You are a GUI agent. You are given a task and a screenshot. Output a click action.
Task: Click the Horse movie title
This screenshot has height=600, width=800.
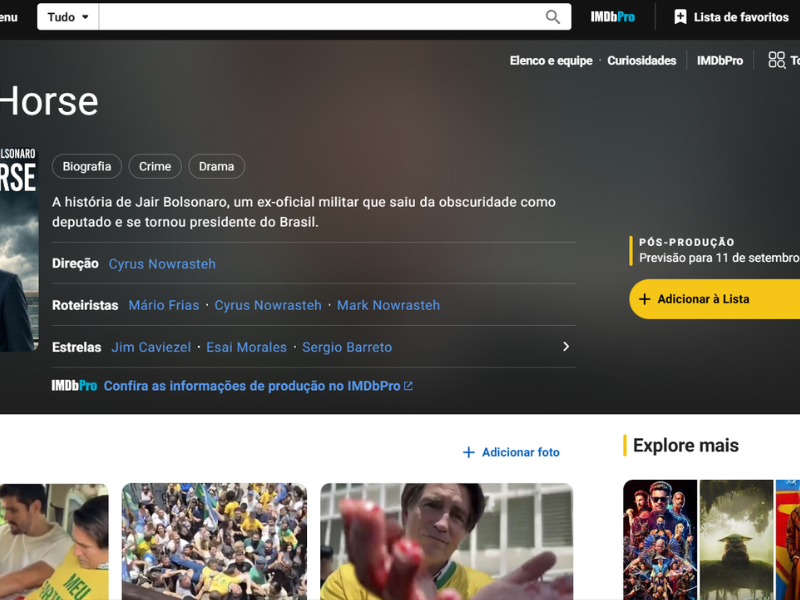48,101
